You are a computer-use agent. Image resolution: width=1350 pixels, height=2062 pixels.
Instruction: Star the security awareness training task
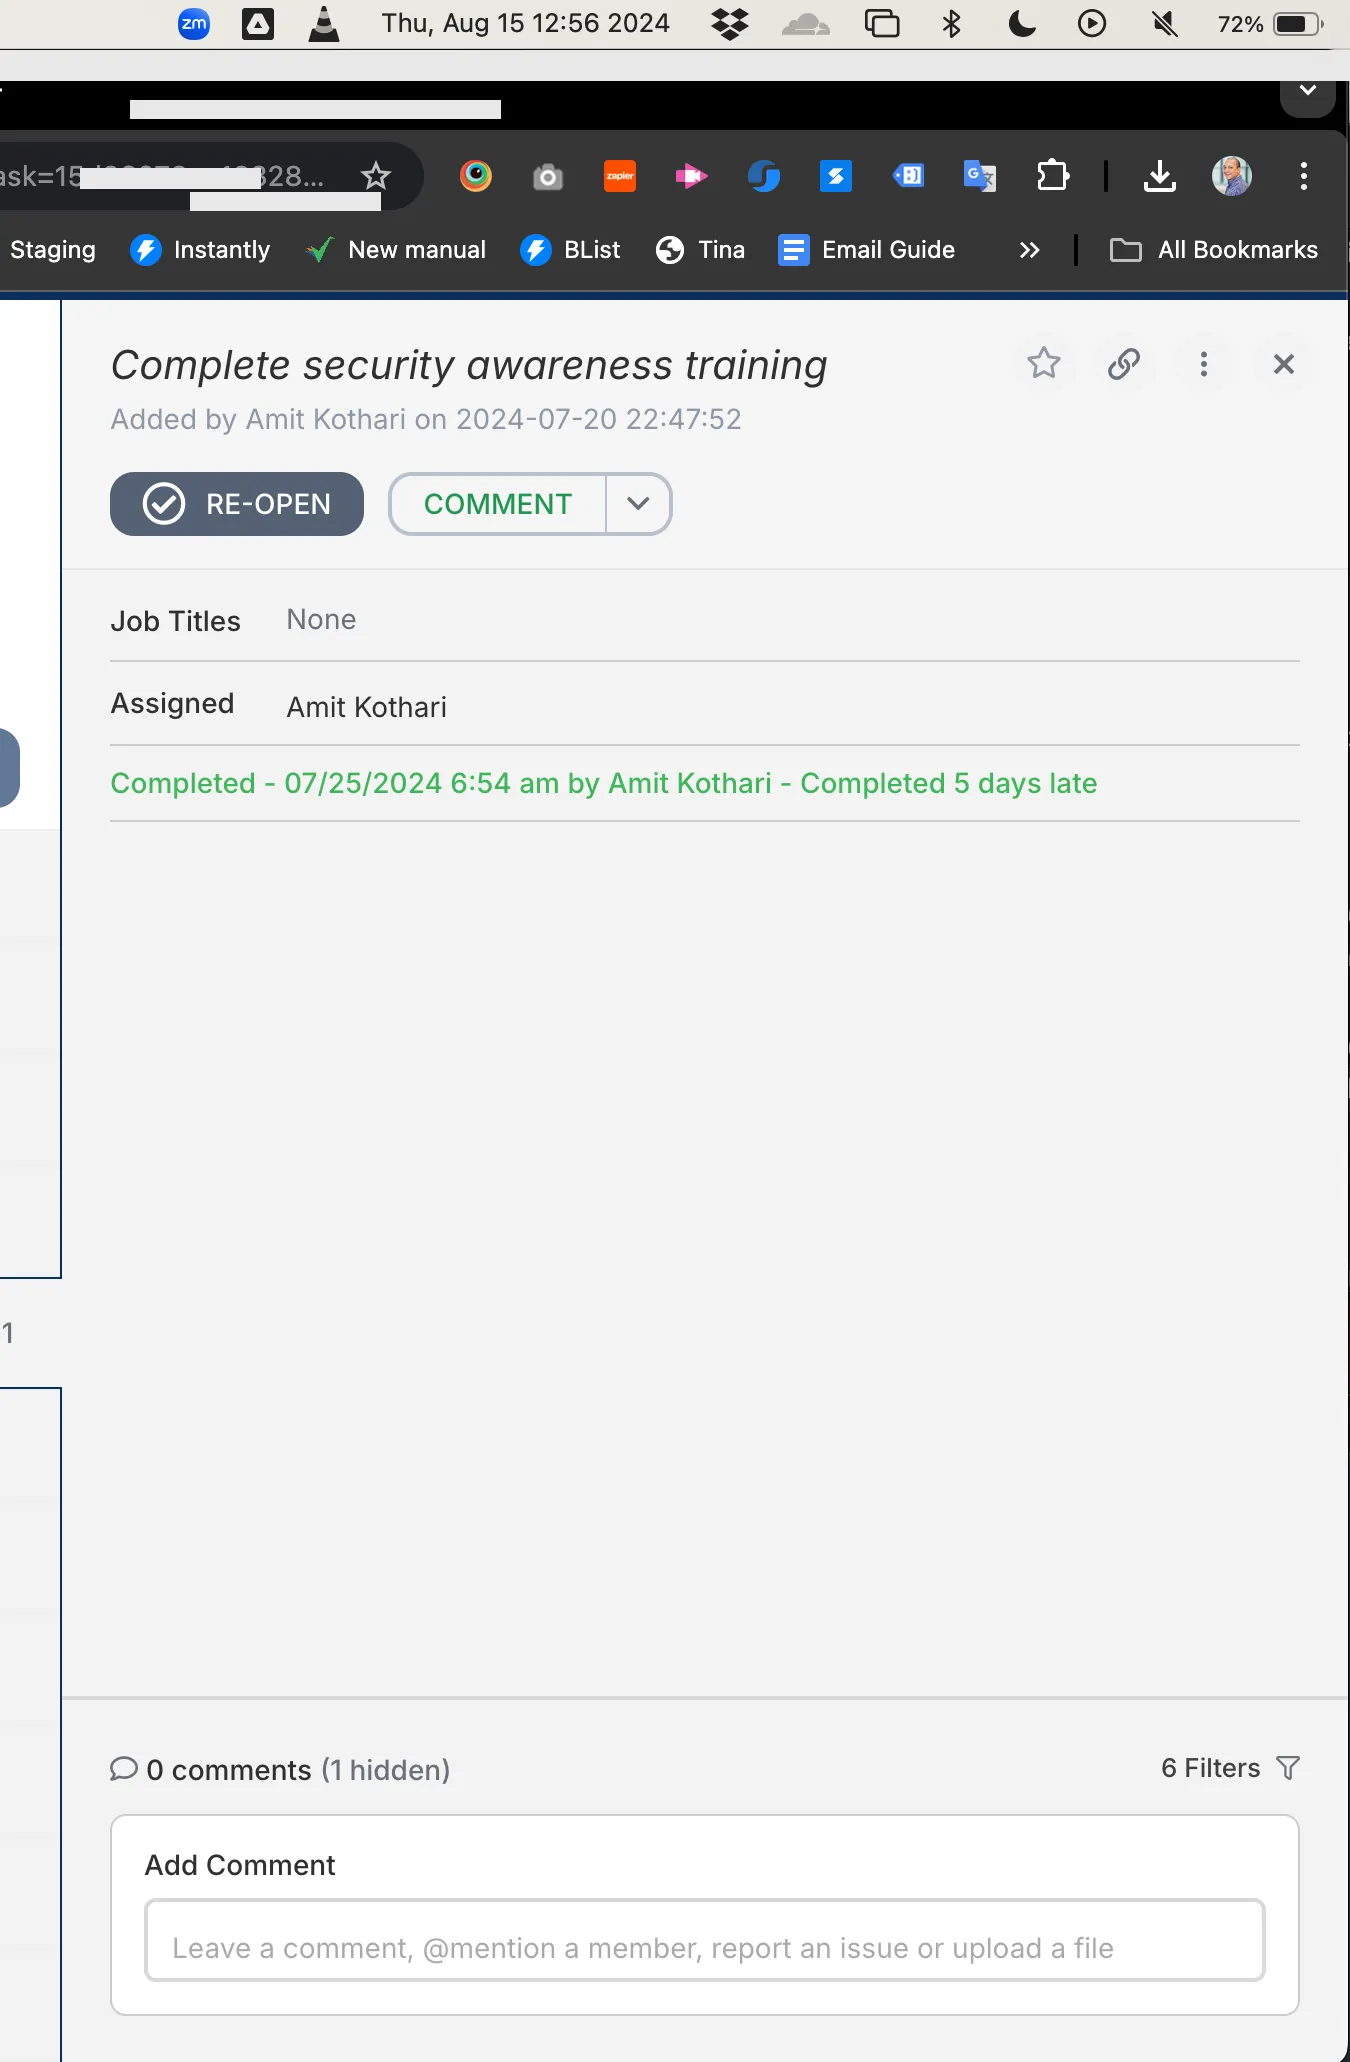1043,363
